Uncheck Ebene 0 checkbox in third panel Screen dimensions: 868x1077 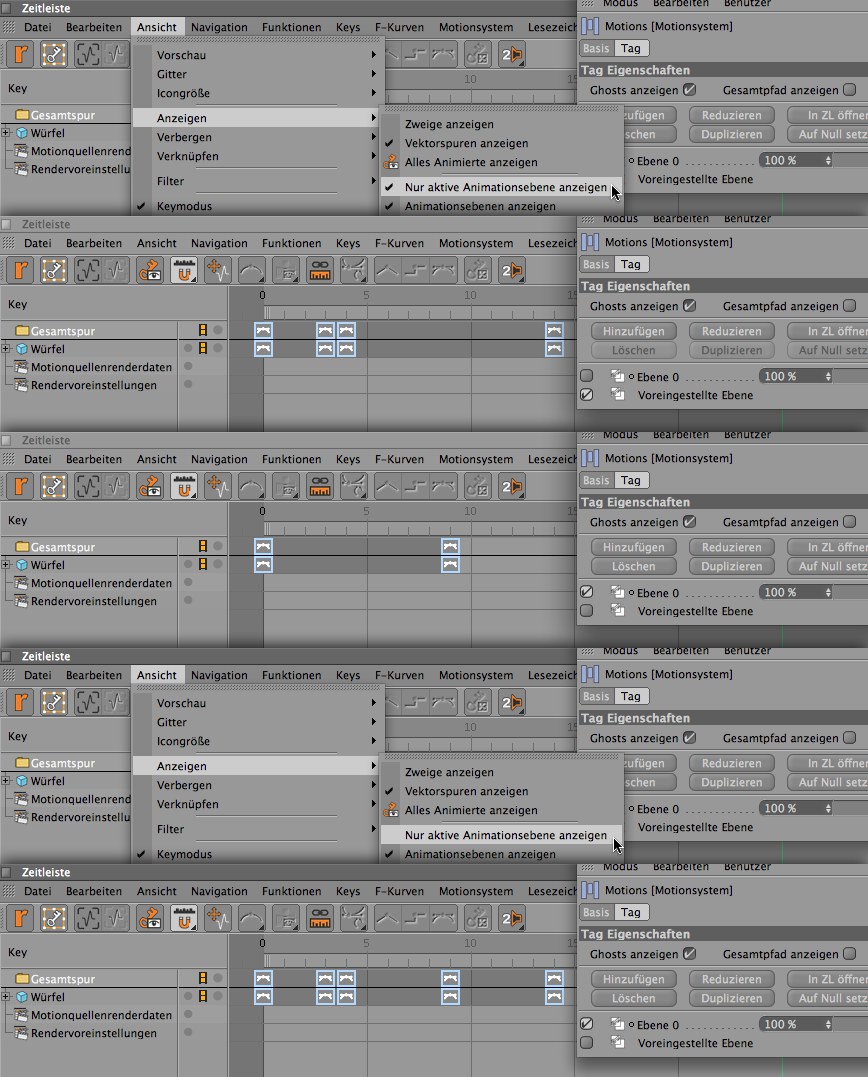(x=586, y=591)
